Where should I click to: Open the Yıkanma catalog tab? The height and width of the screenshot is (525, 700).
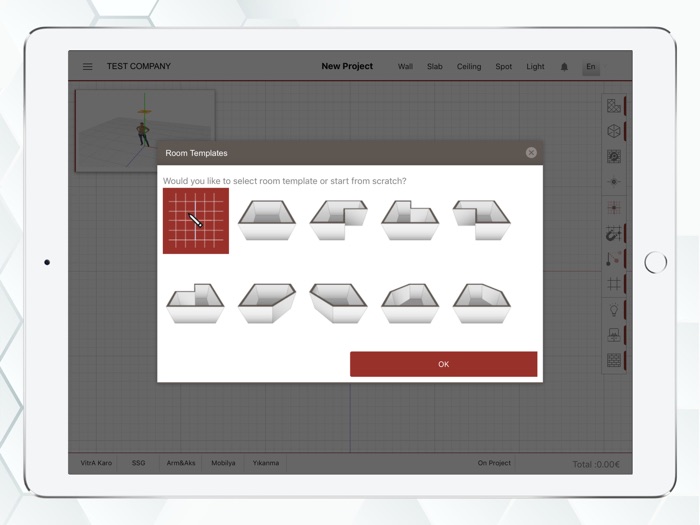coord(266,463)
